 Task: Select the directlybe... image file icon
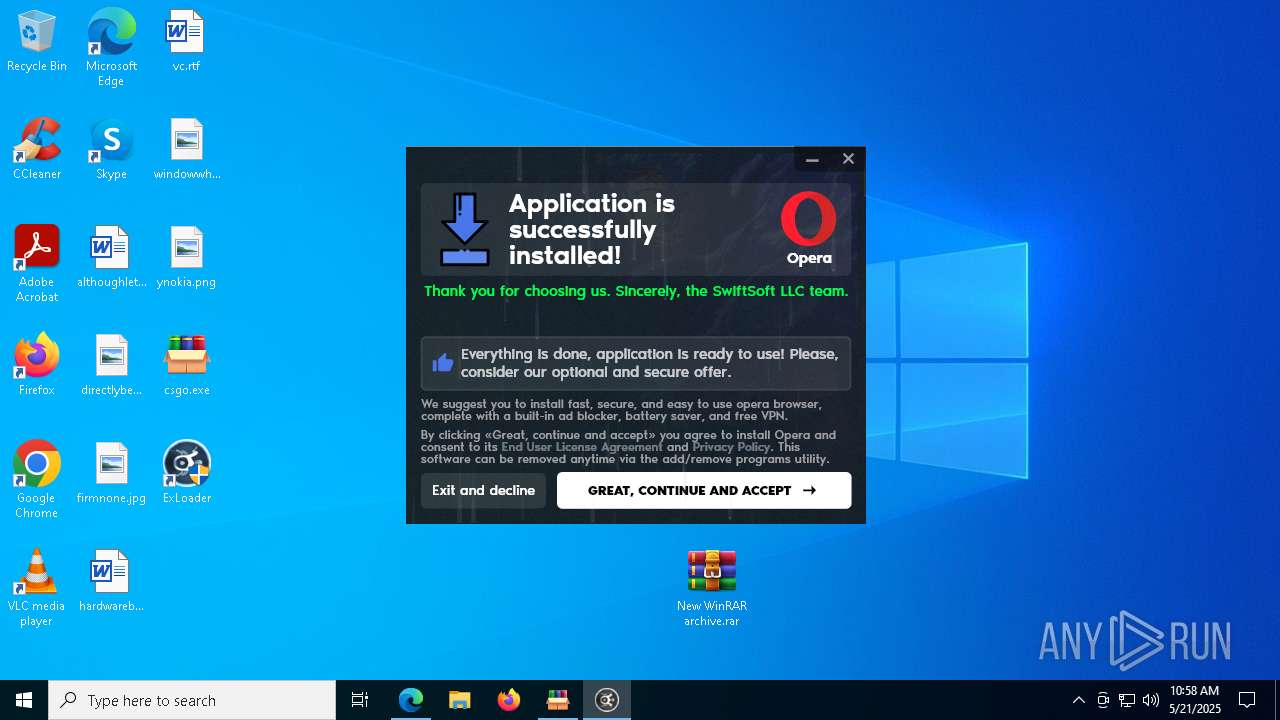click(111, 366)
